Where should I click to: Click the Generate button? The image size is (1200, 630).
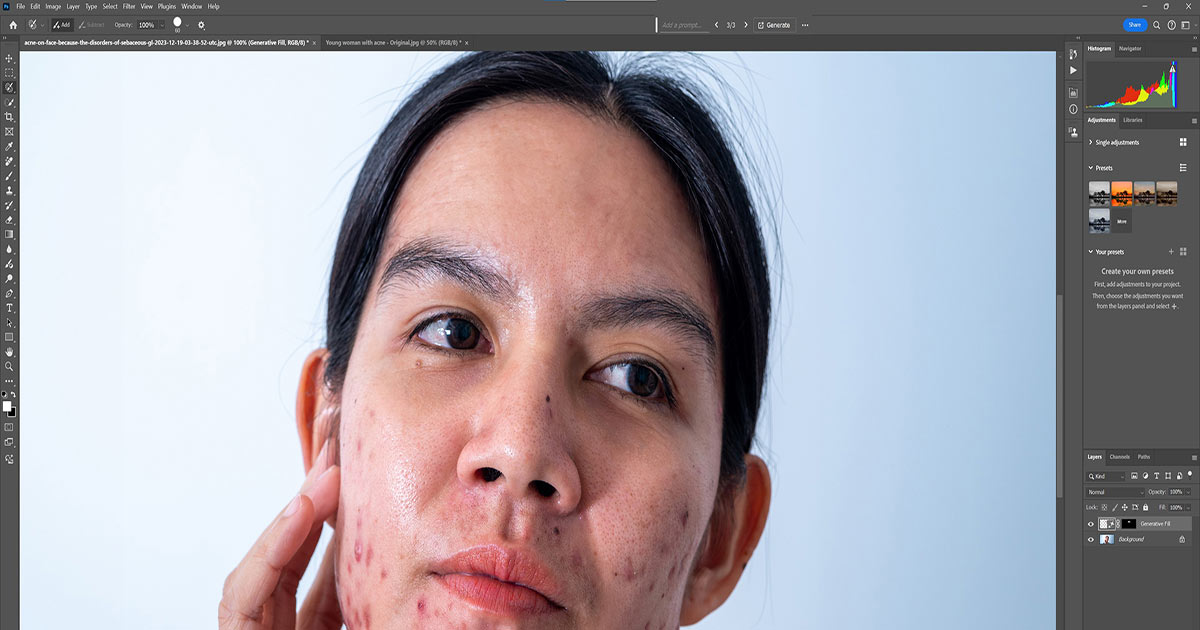point(773,25)
